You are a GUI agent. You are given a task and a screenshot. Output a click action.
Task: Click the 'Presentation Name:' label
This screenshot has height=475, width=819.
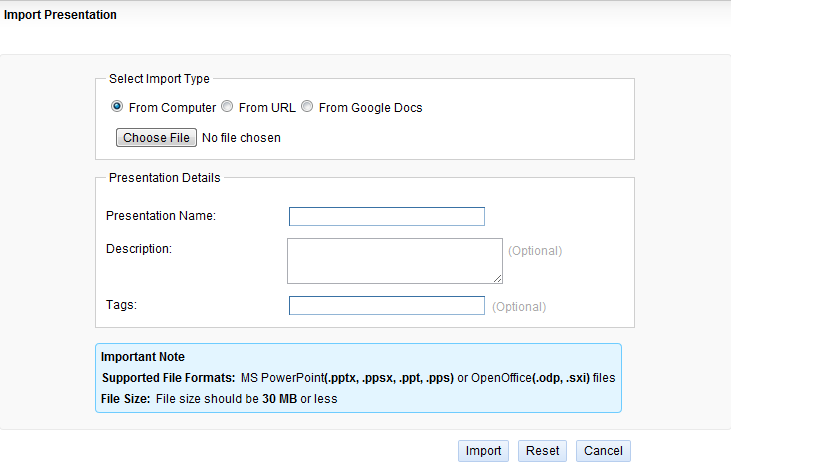tap(161, 216)
